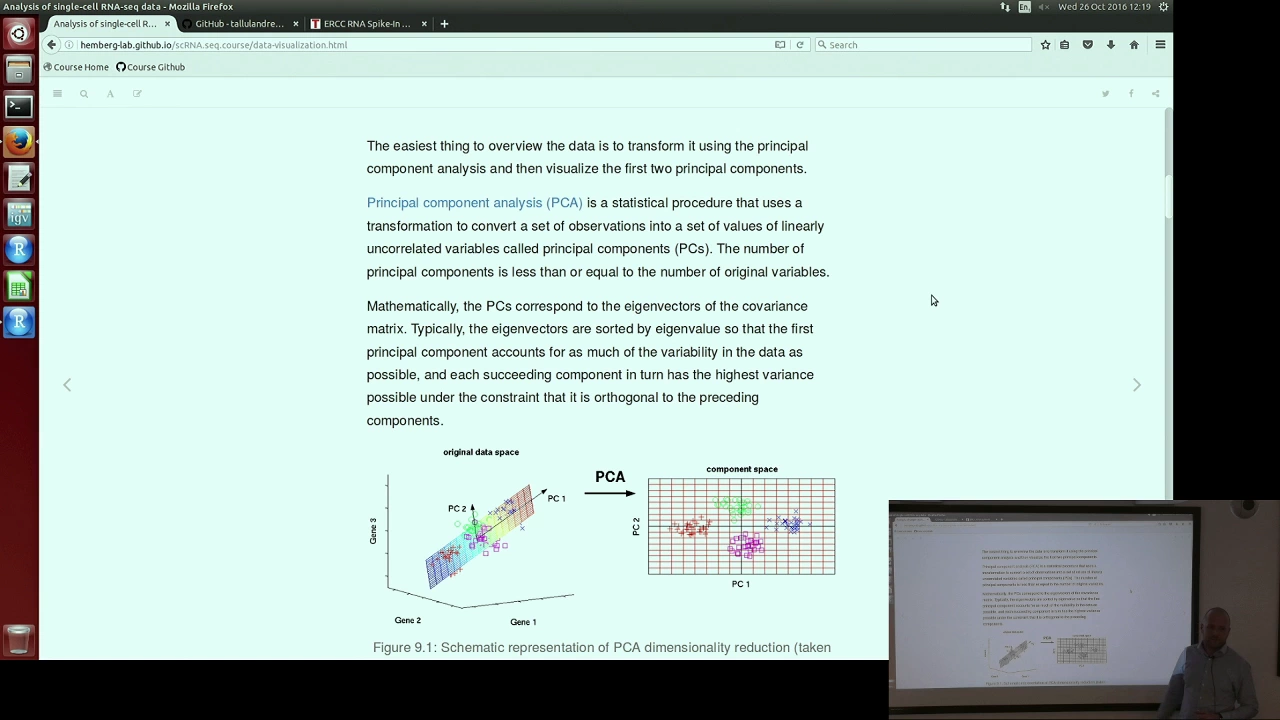The width and height of the screenshot is (1280, 720).
Task: Open the clock showing Wed 26 Oct 2016
Action: coord(1104,7)
